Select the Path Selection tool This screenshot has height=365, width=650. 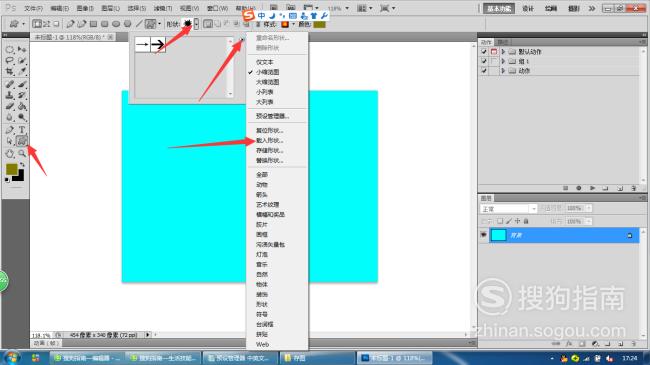coord(9,141)
